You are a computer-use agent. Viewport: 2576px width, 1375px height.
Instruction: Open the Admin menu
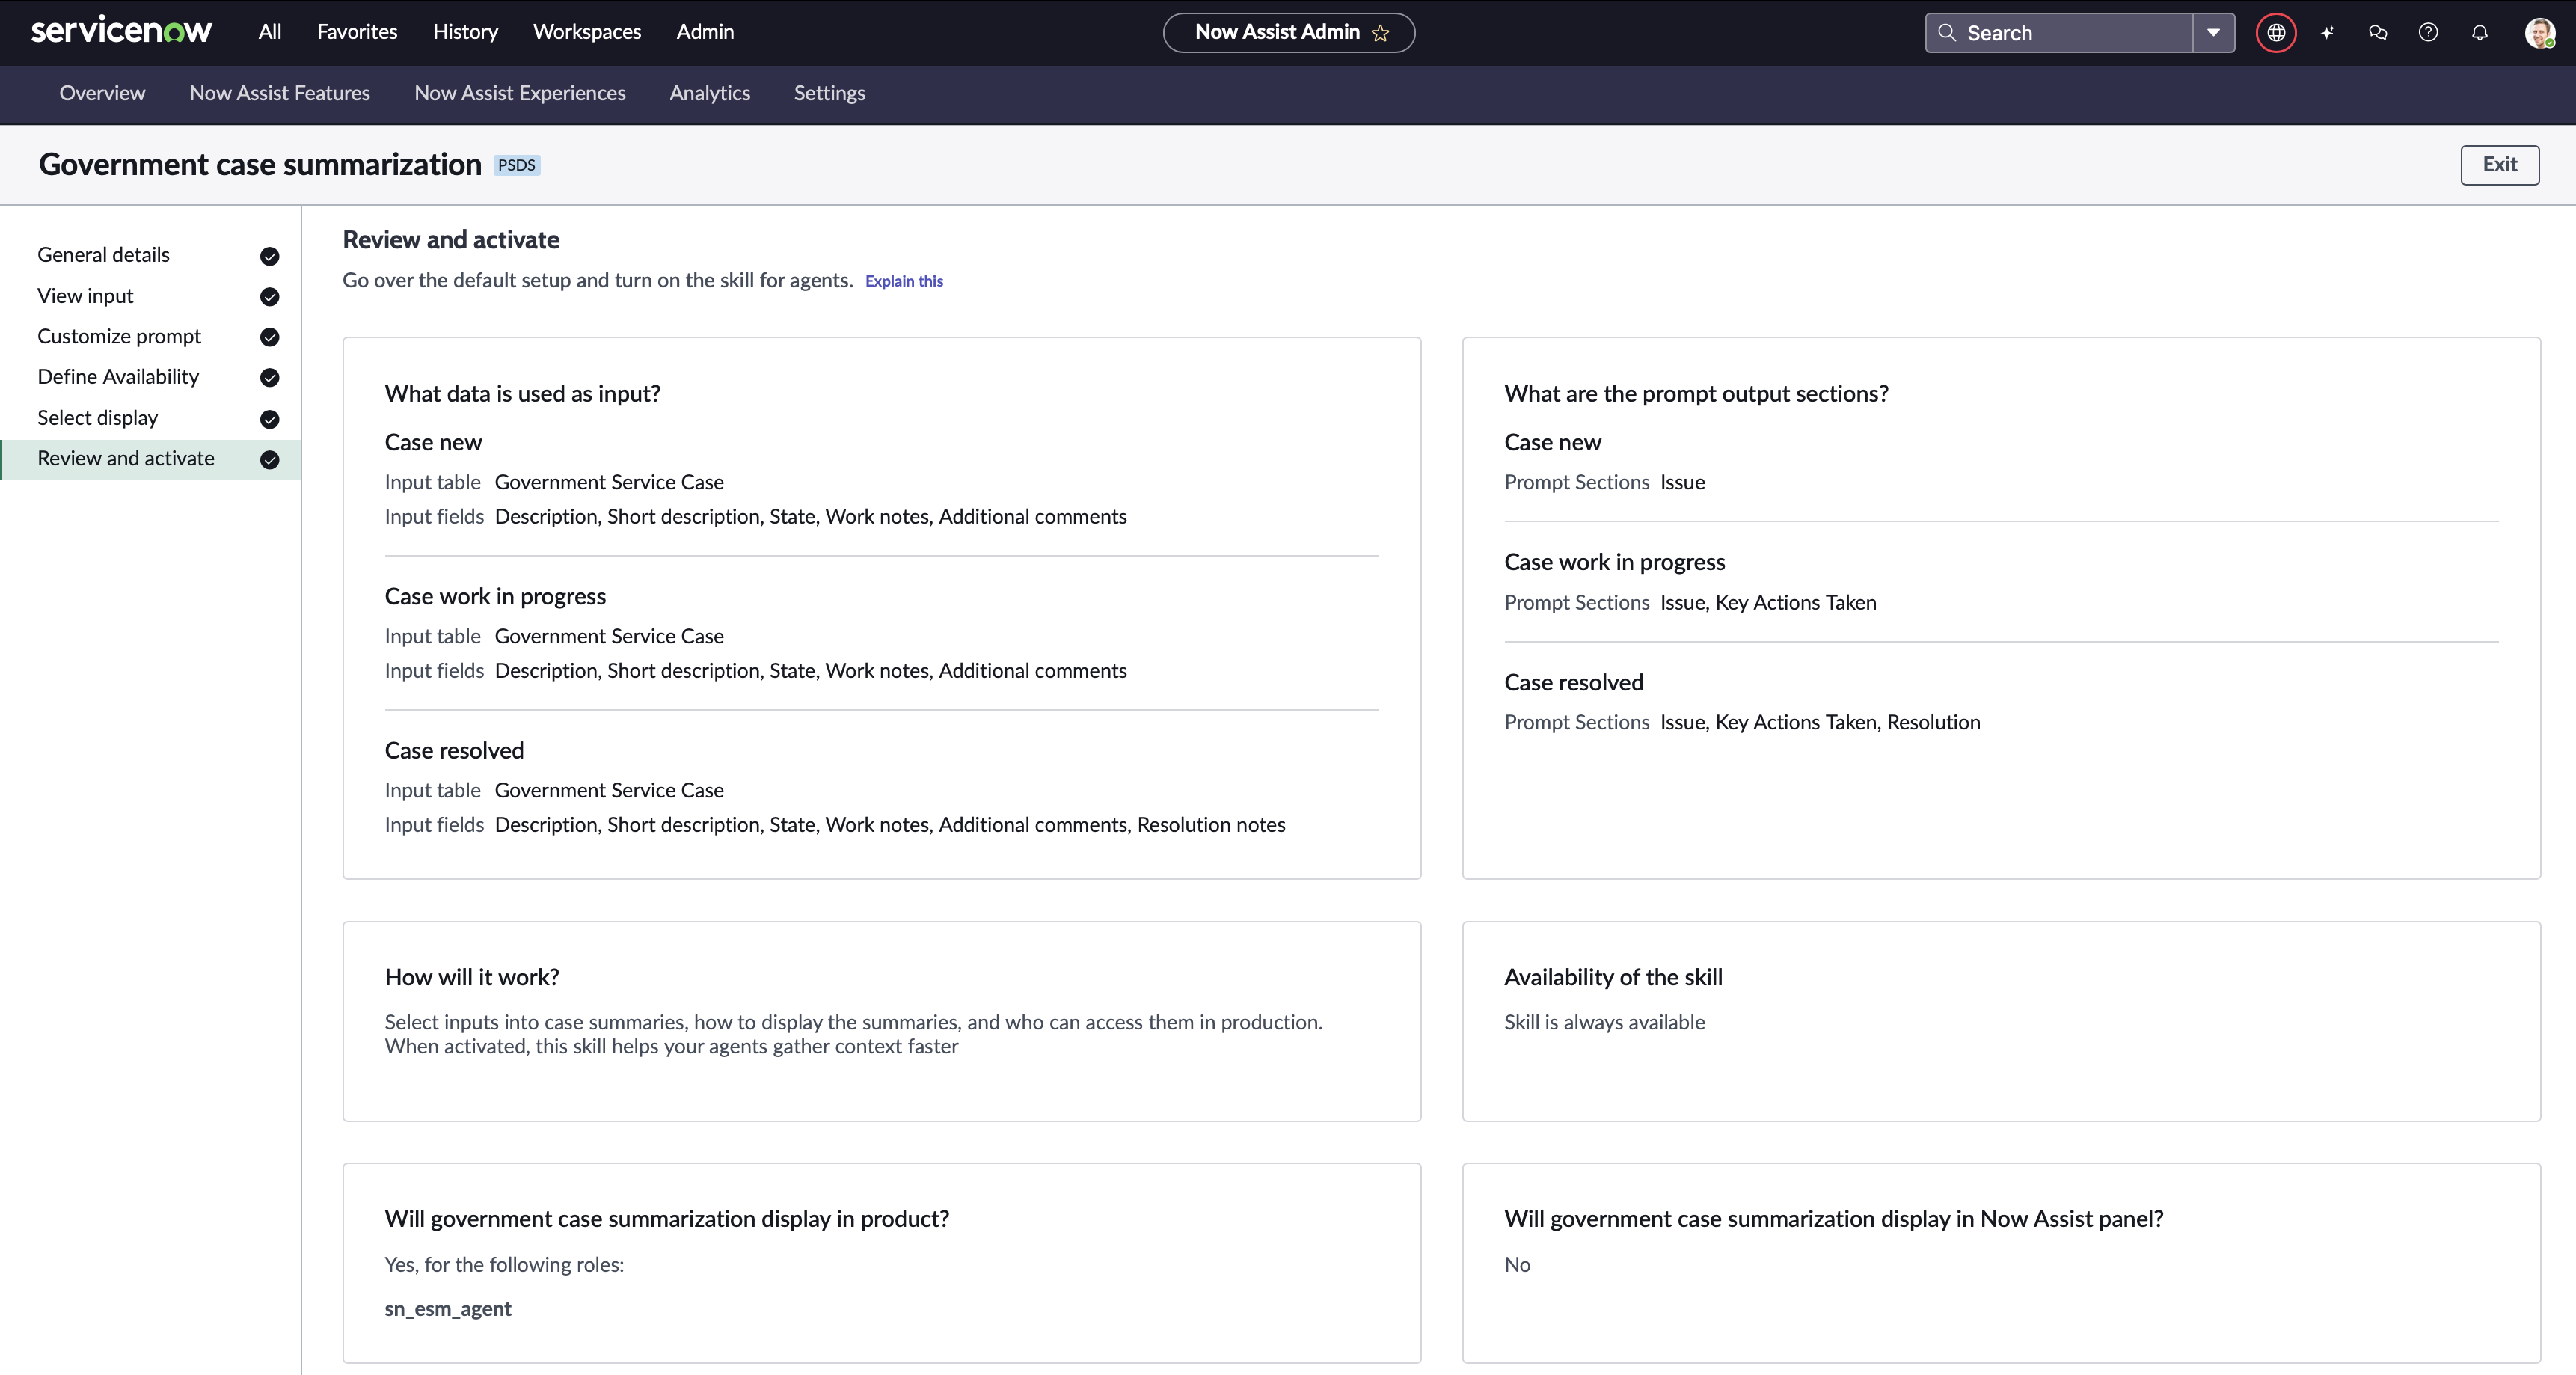click(705, 31)
